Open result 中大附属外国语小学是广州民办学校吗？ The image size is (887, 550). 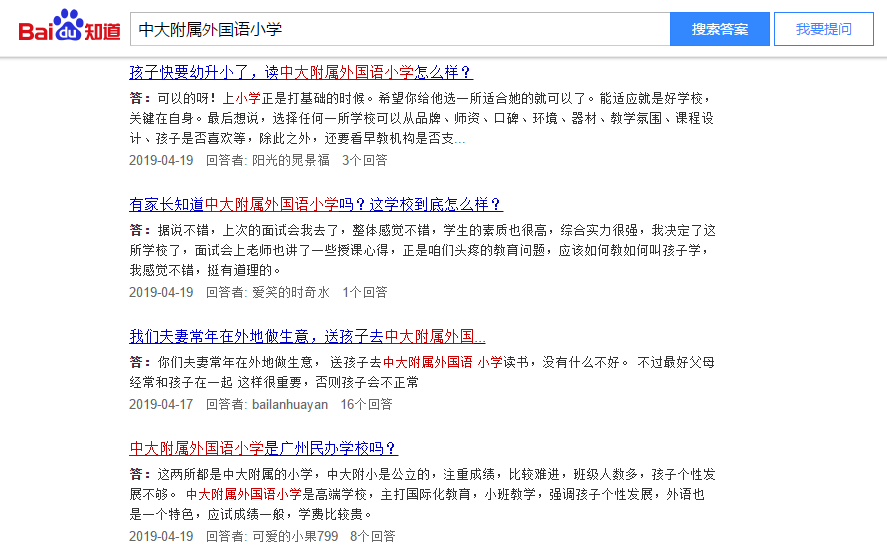click(x=264, y=449)
